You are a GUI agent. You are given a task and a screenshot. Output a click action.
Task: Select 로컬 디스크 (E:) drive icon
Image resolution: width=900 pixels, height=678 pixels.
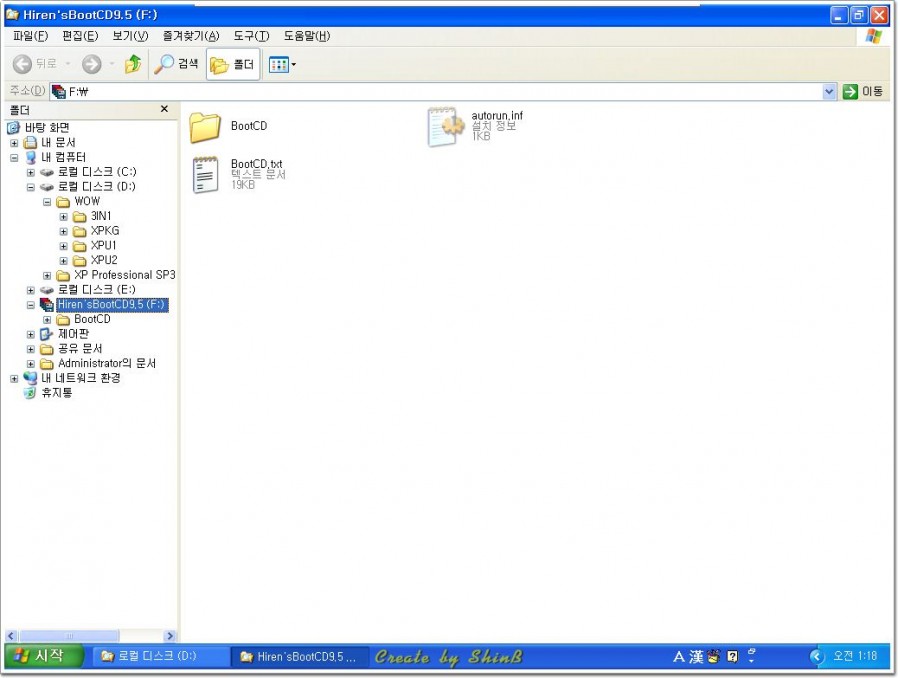(46, 290)
